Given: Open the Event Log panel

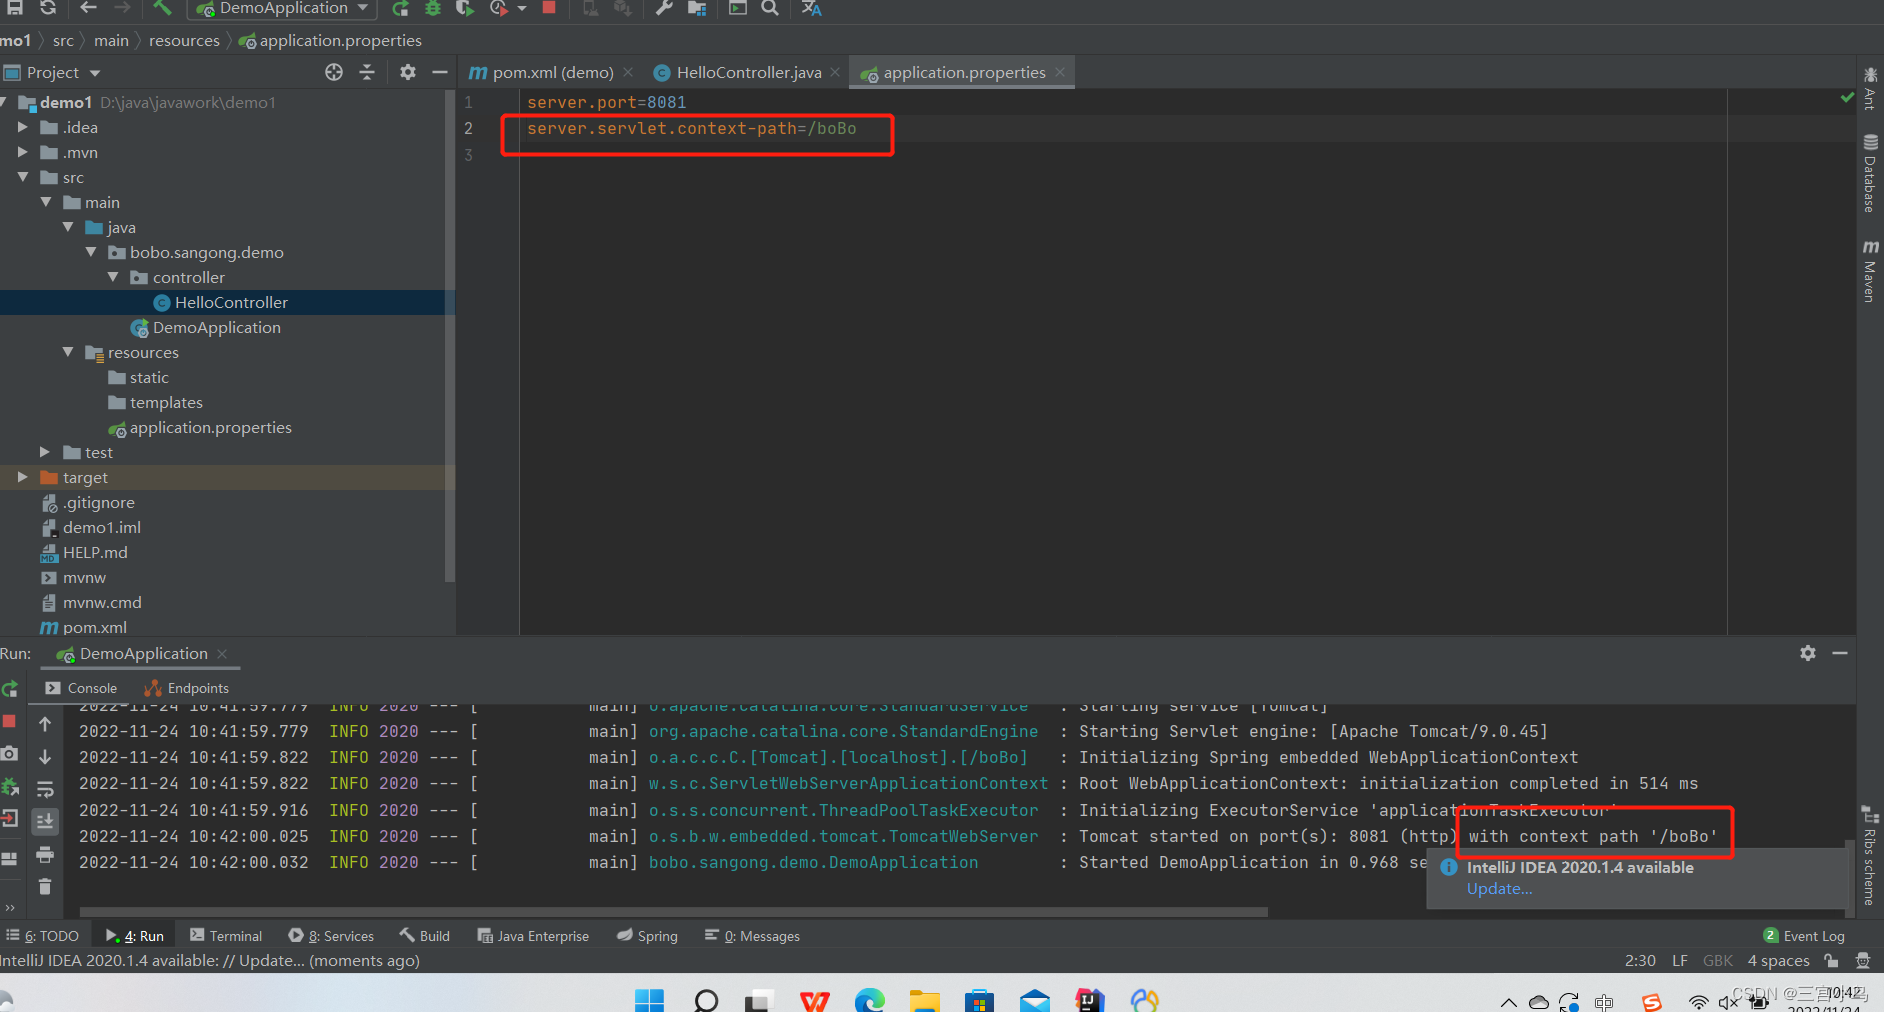Looking at the screenshot, I should [x=1812, y=935].
